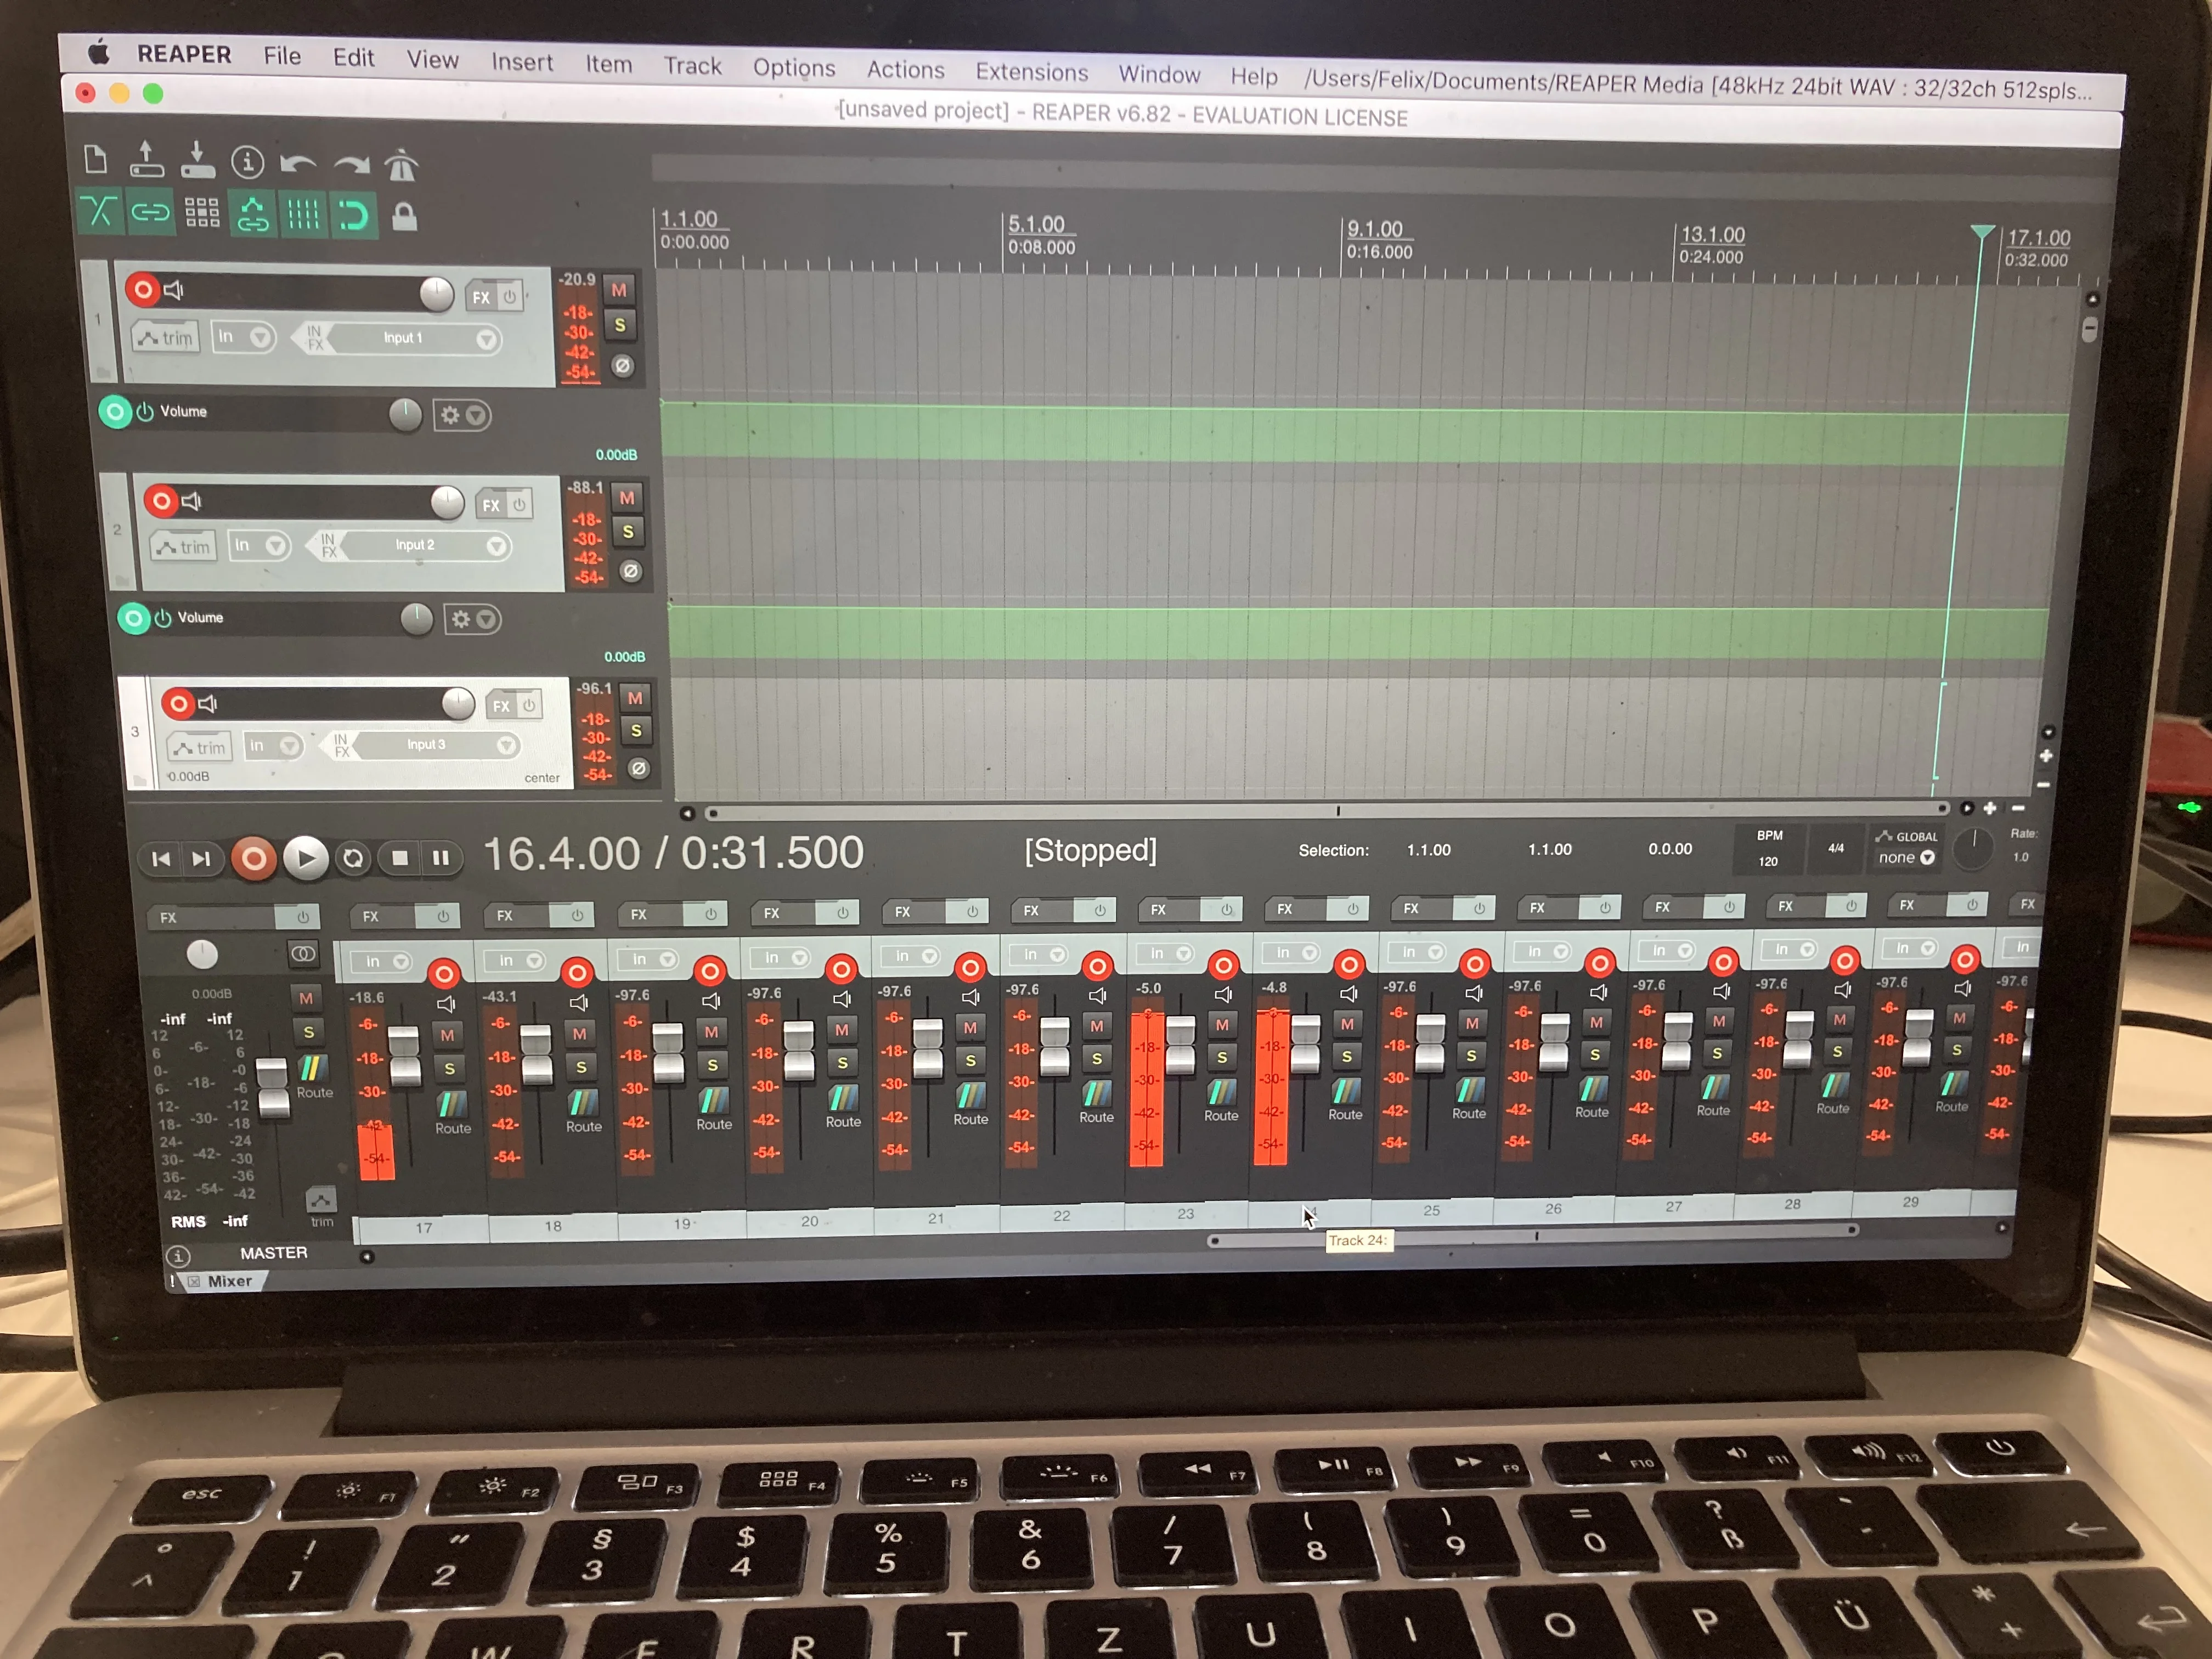Image resolution: width=2212 pixels, height=1659 pixels.
Task: Toggle grid lines toolbar icon
Action: pos(303,215)
